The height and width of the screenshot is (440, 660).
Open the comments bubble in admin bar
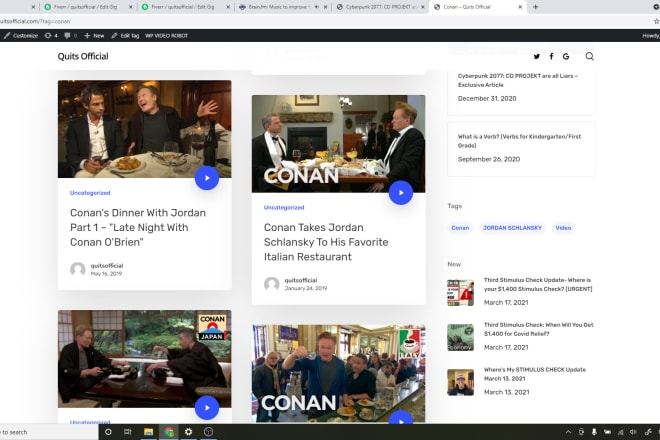click(70, 36)
